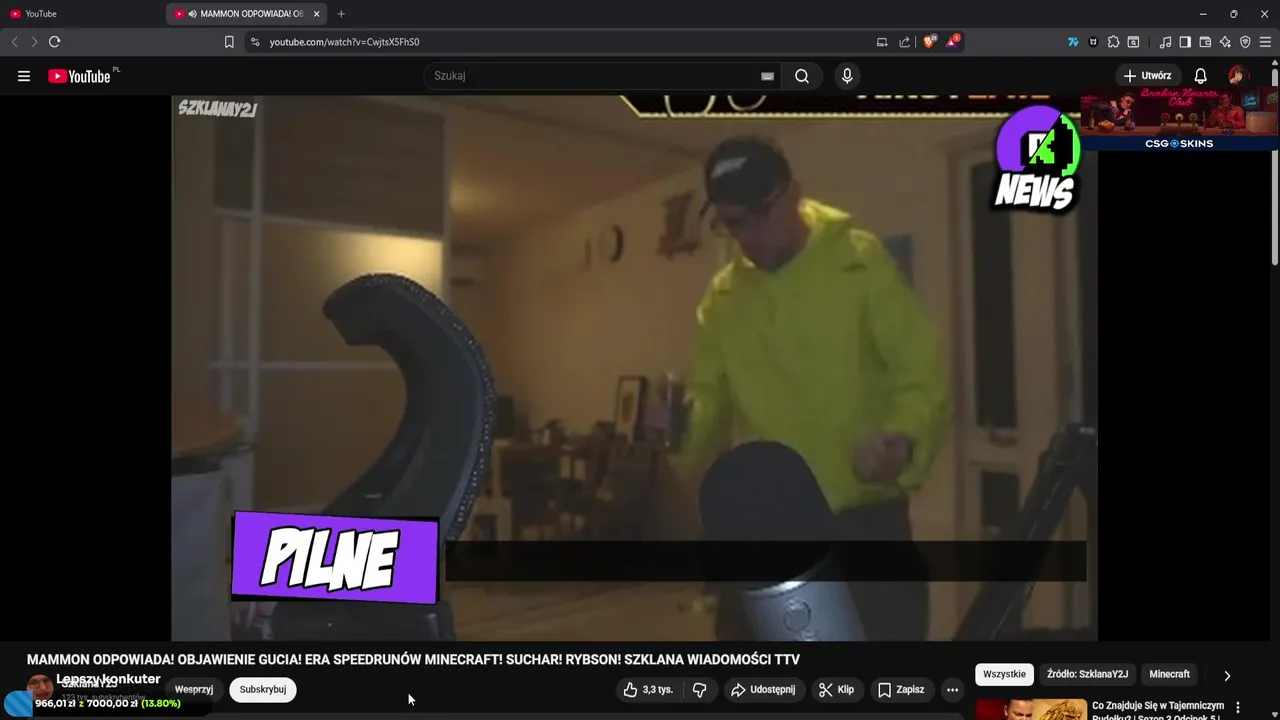Click the Udostępnij share button
The height and width of the screenshot is (720, 1280).
(763, 690)
